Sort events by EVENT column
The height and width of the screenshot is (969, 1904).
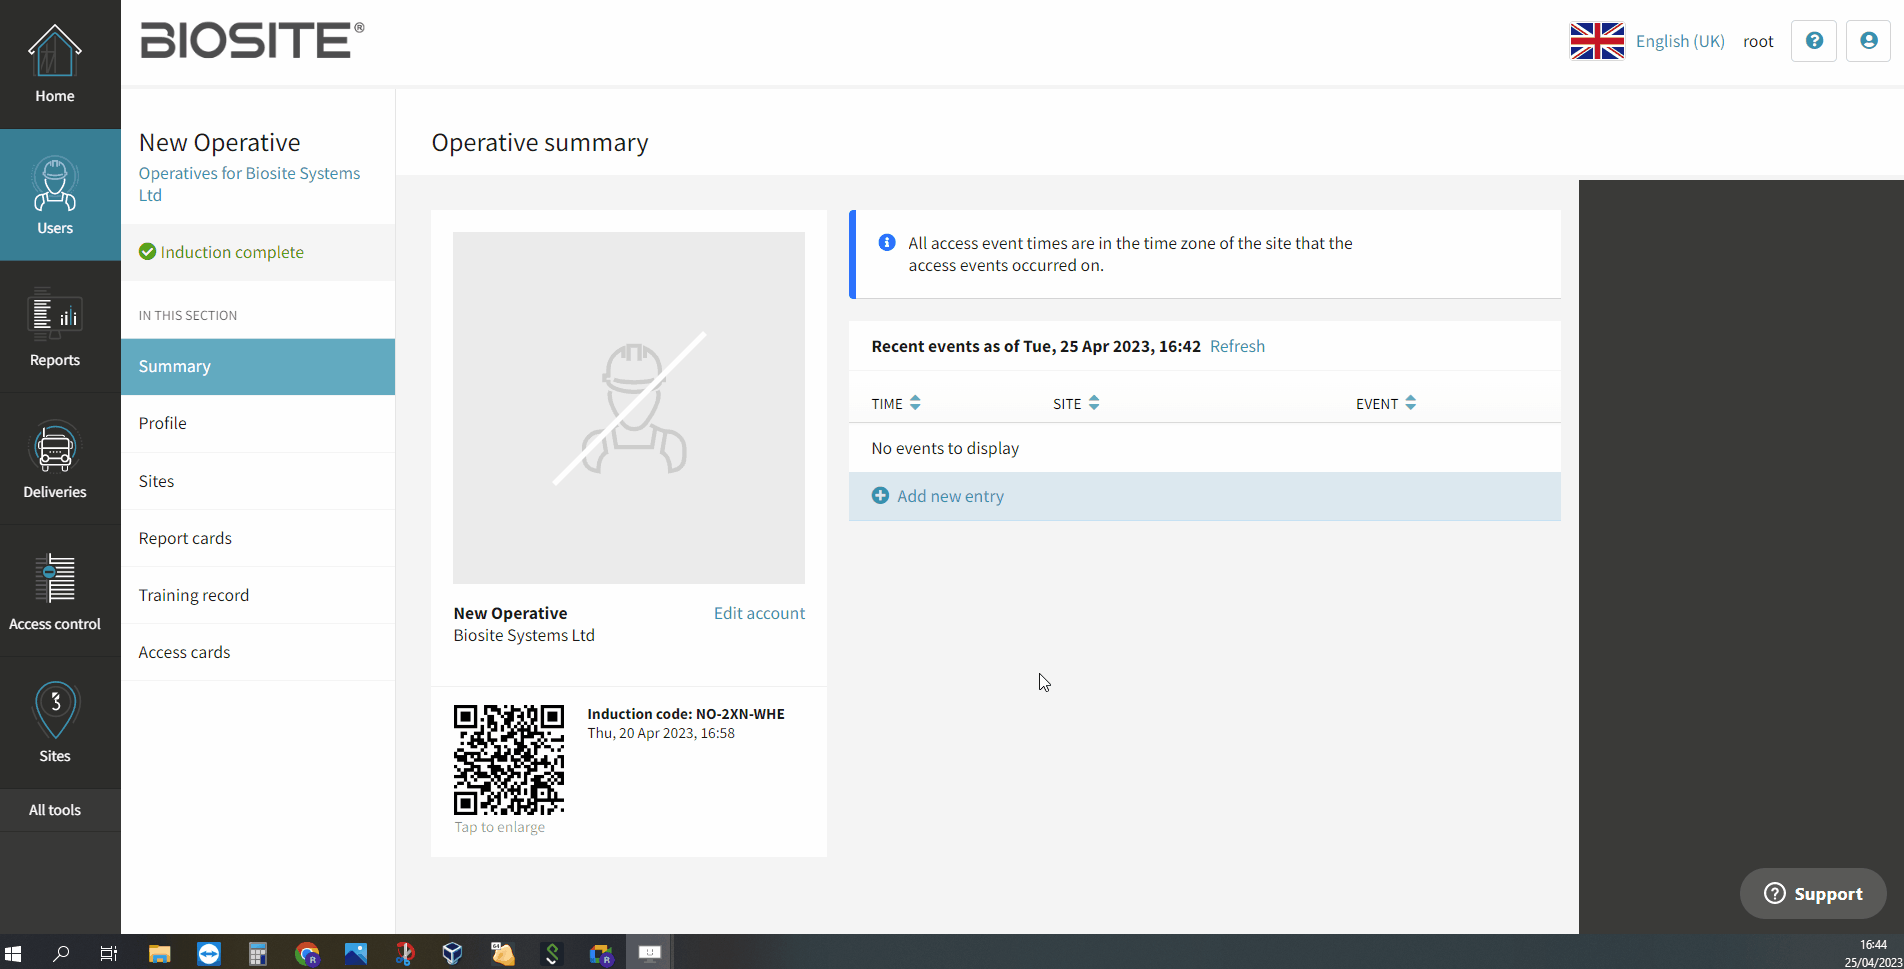(x=1386, y=403)
